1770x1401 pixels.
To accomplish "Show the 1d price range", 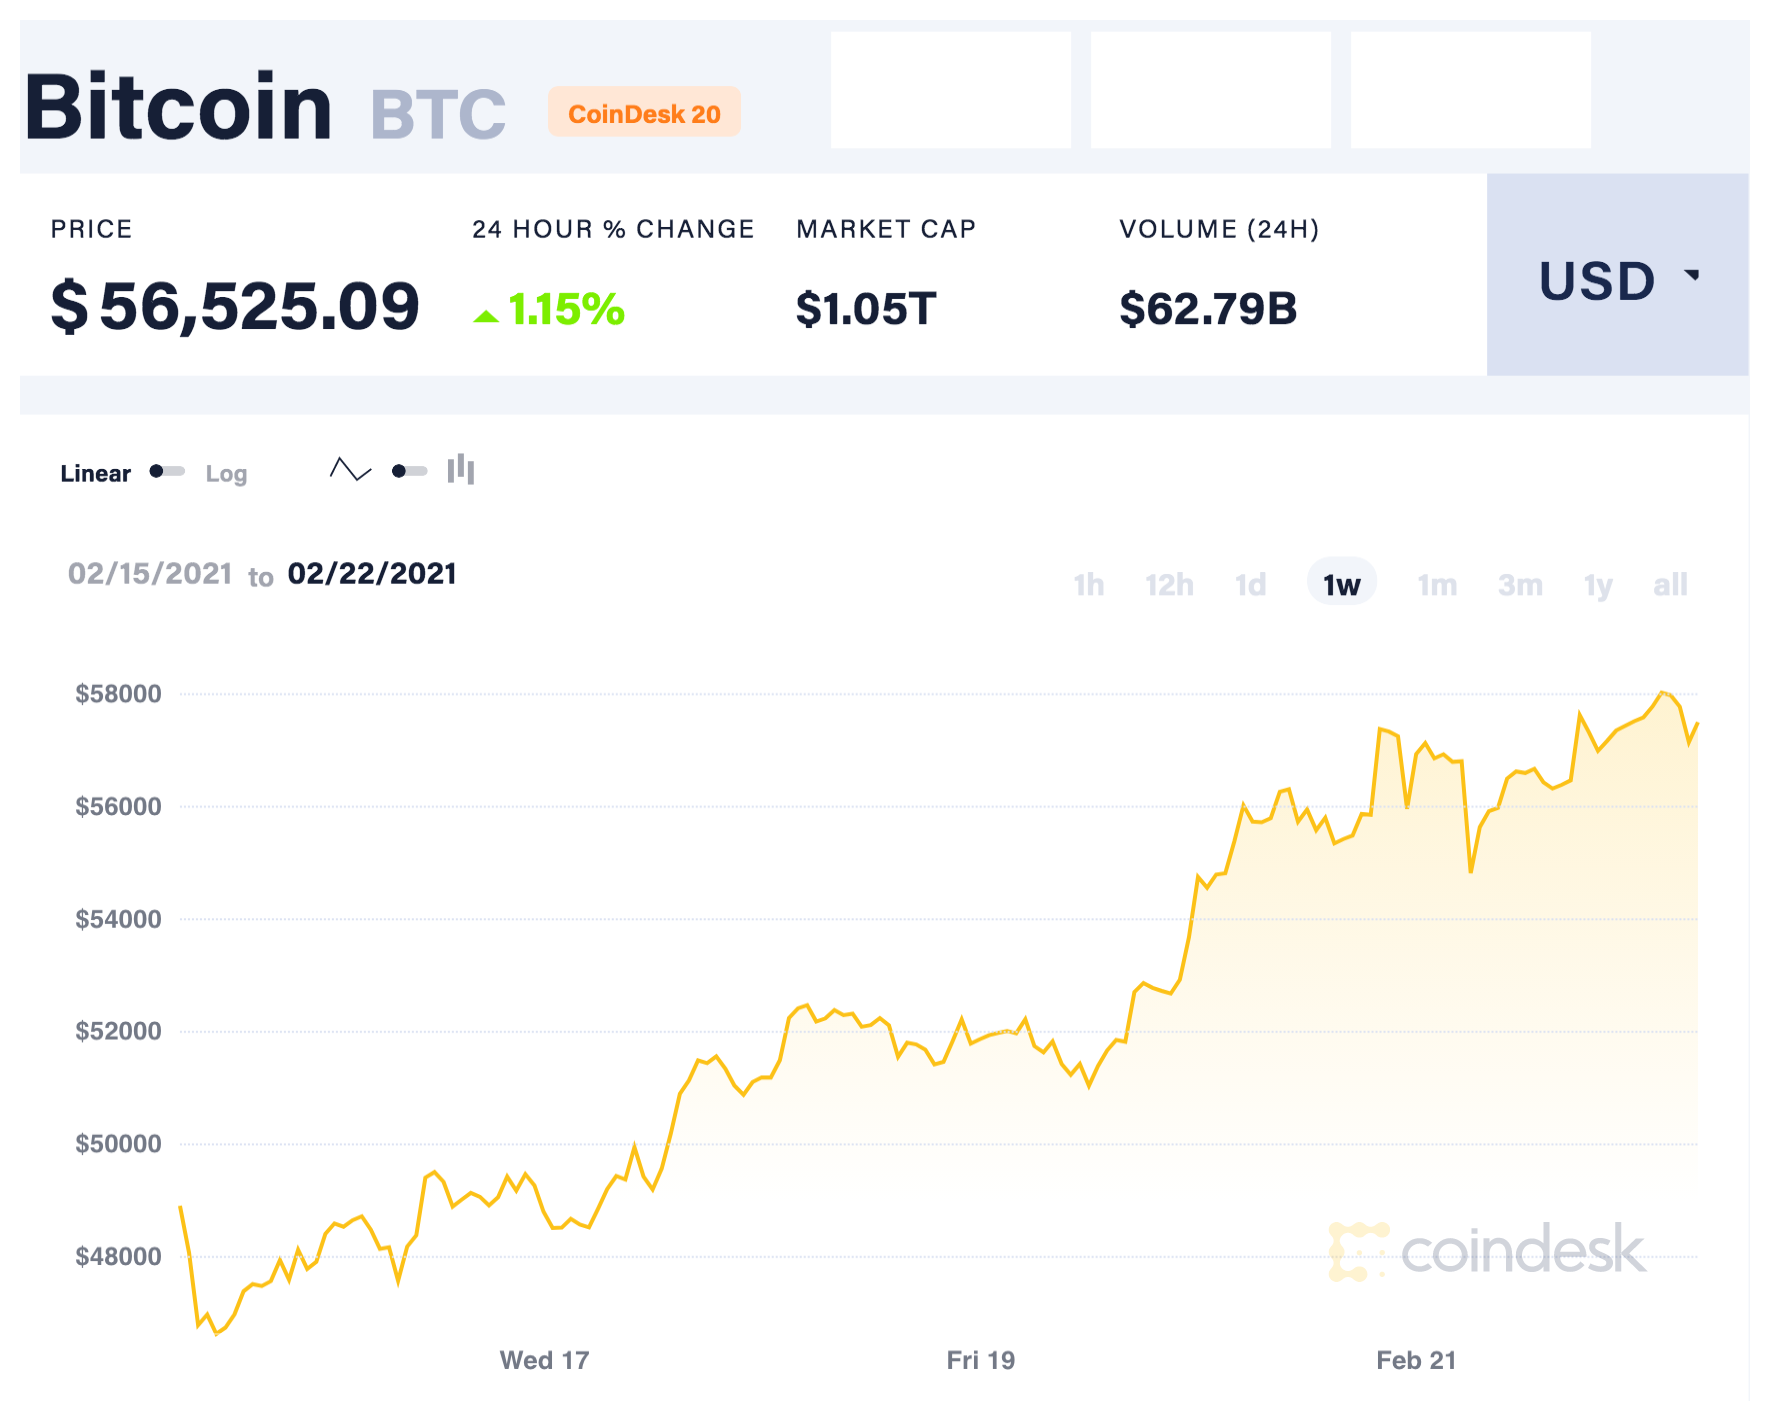I will tap(1250, 585).
